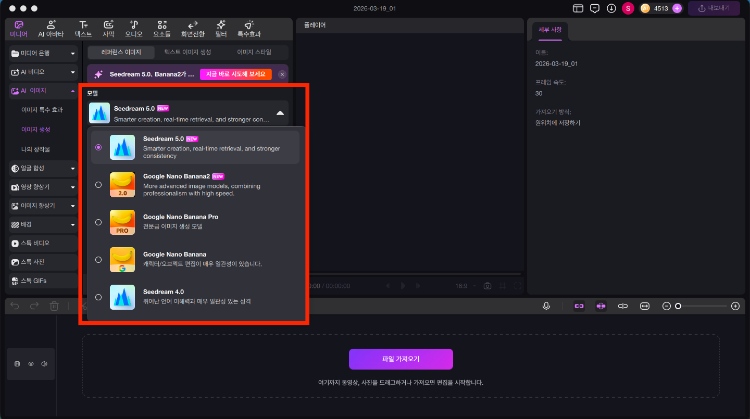750x419 pixels.
Task: Click the export button in the top-right corner
Action: (713, 8)
